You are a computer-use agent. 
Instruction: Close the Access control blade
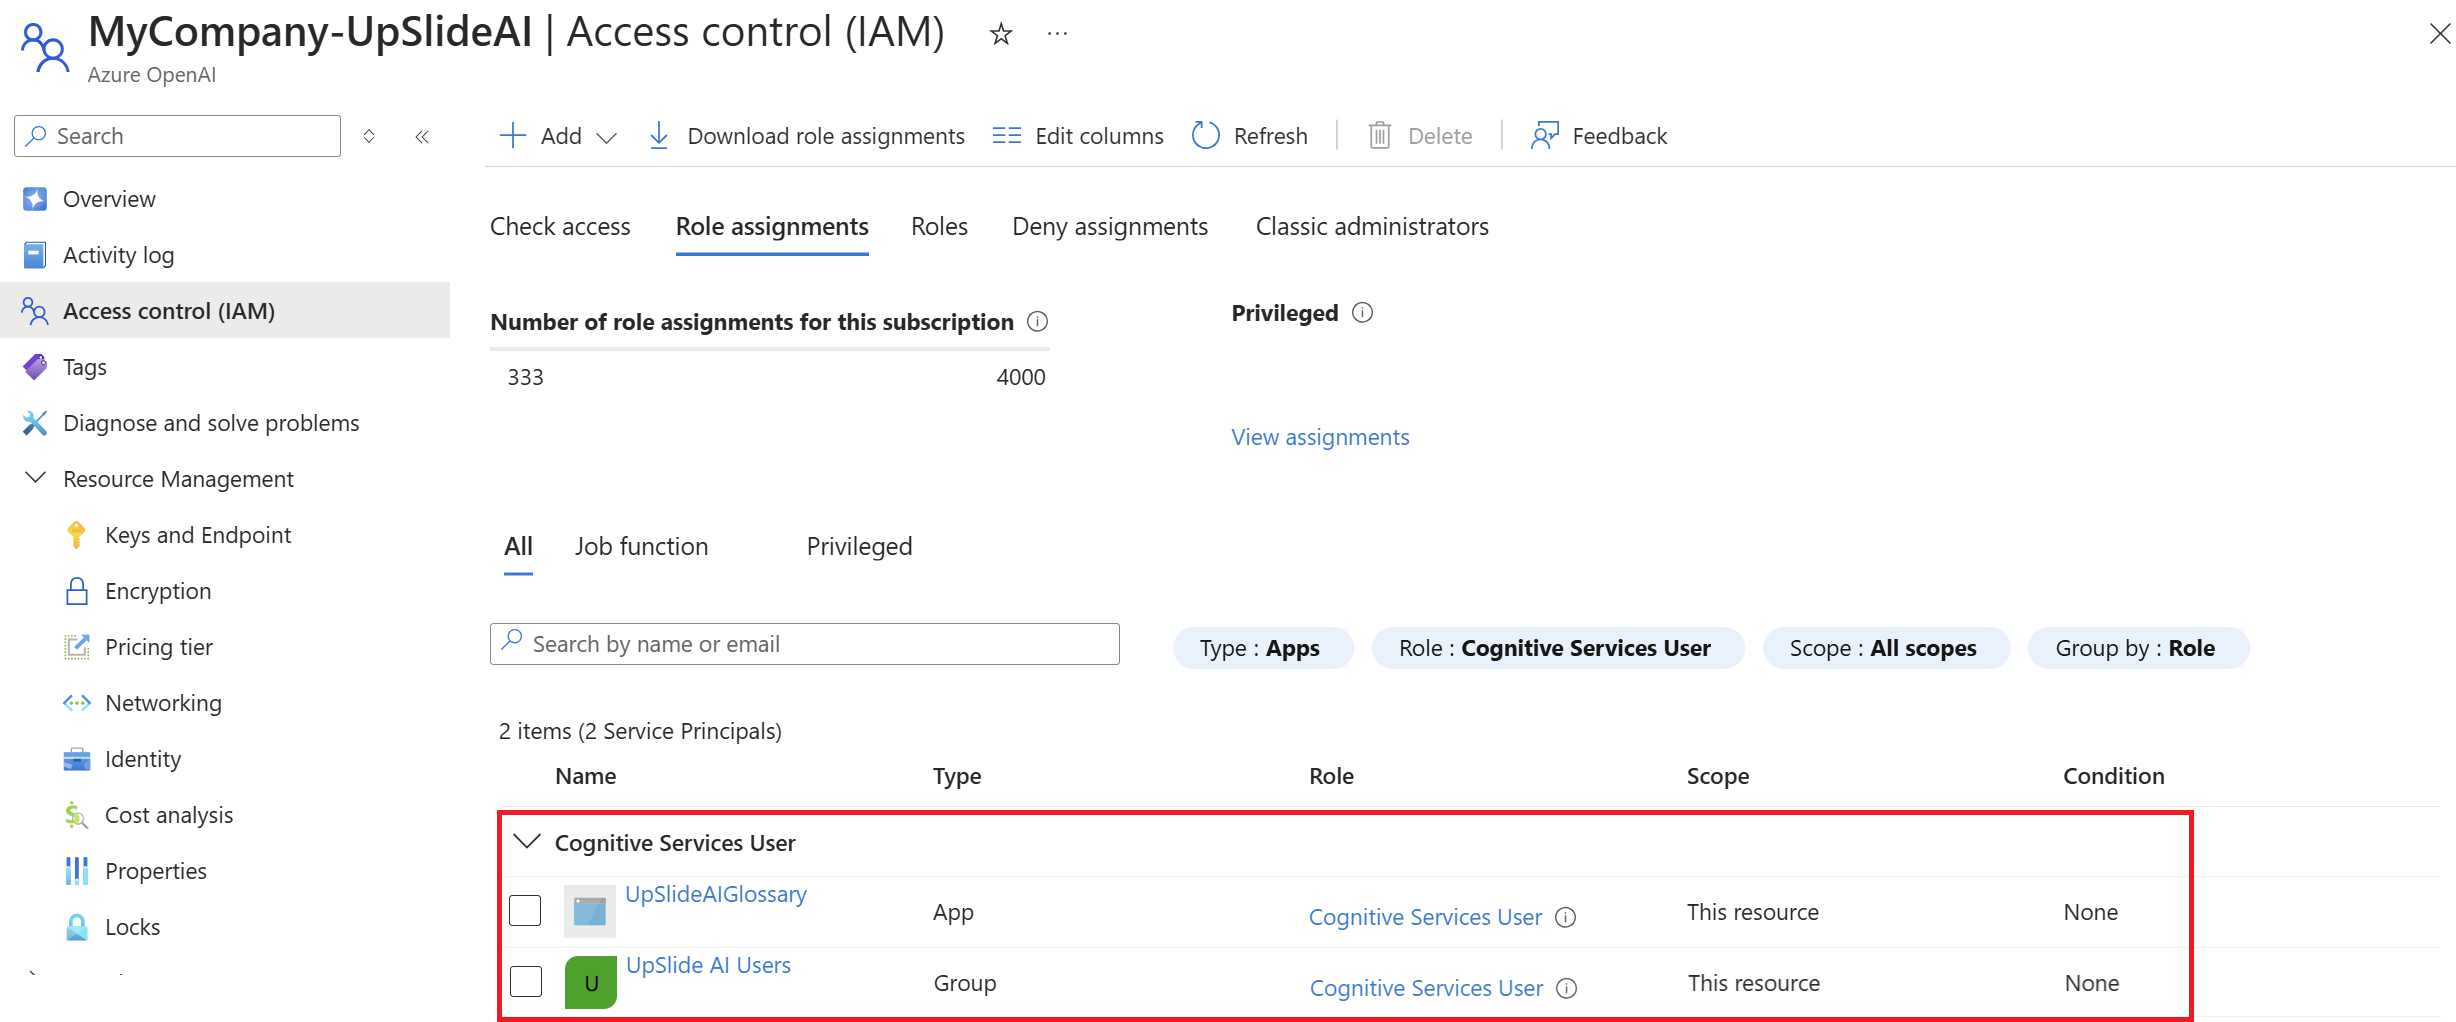click(2439, 34)
